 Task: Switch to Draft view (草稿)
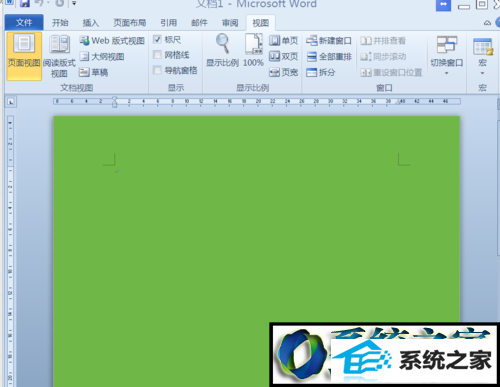94,72
